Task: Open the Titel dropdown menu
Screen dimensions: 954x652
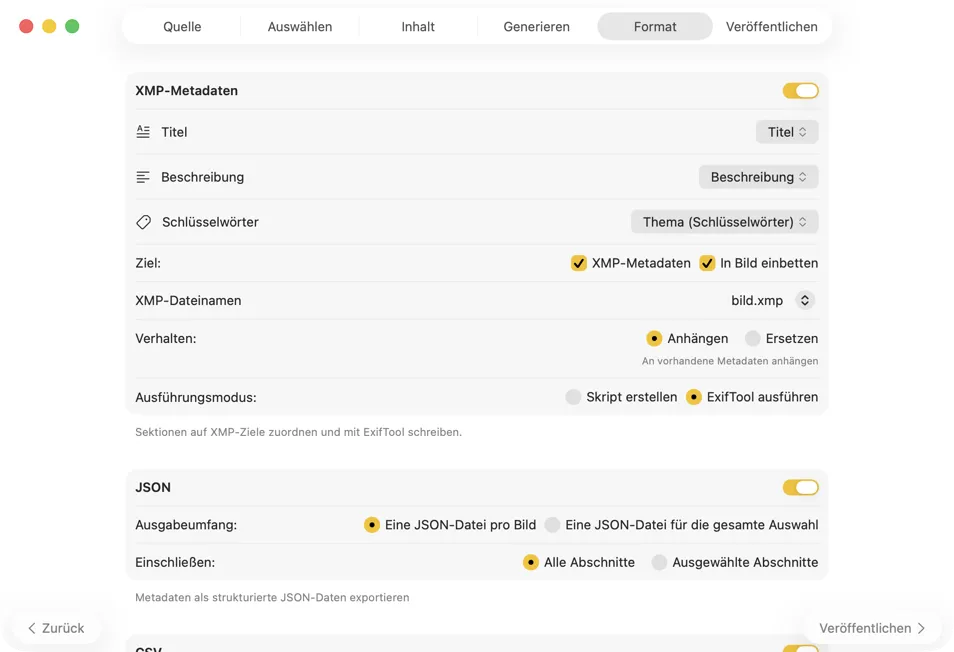Action: [786, 132]
